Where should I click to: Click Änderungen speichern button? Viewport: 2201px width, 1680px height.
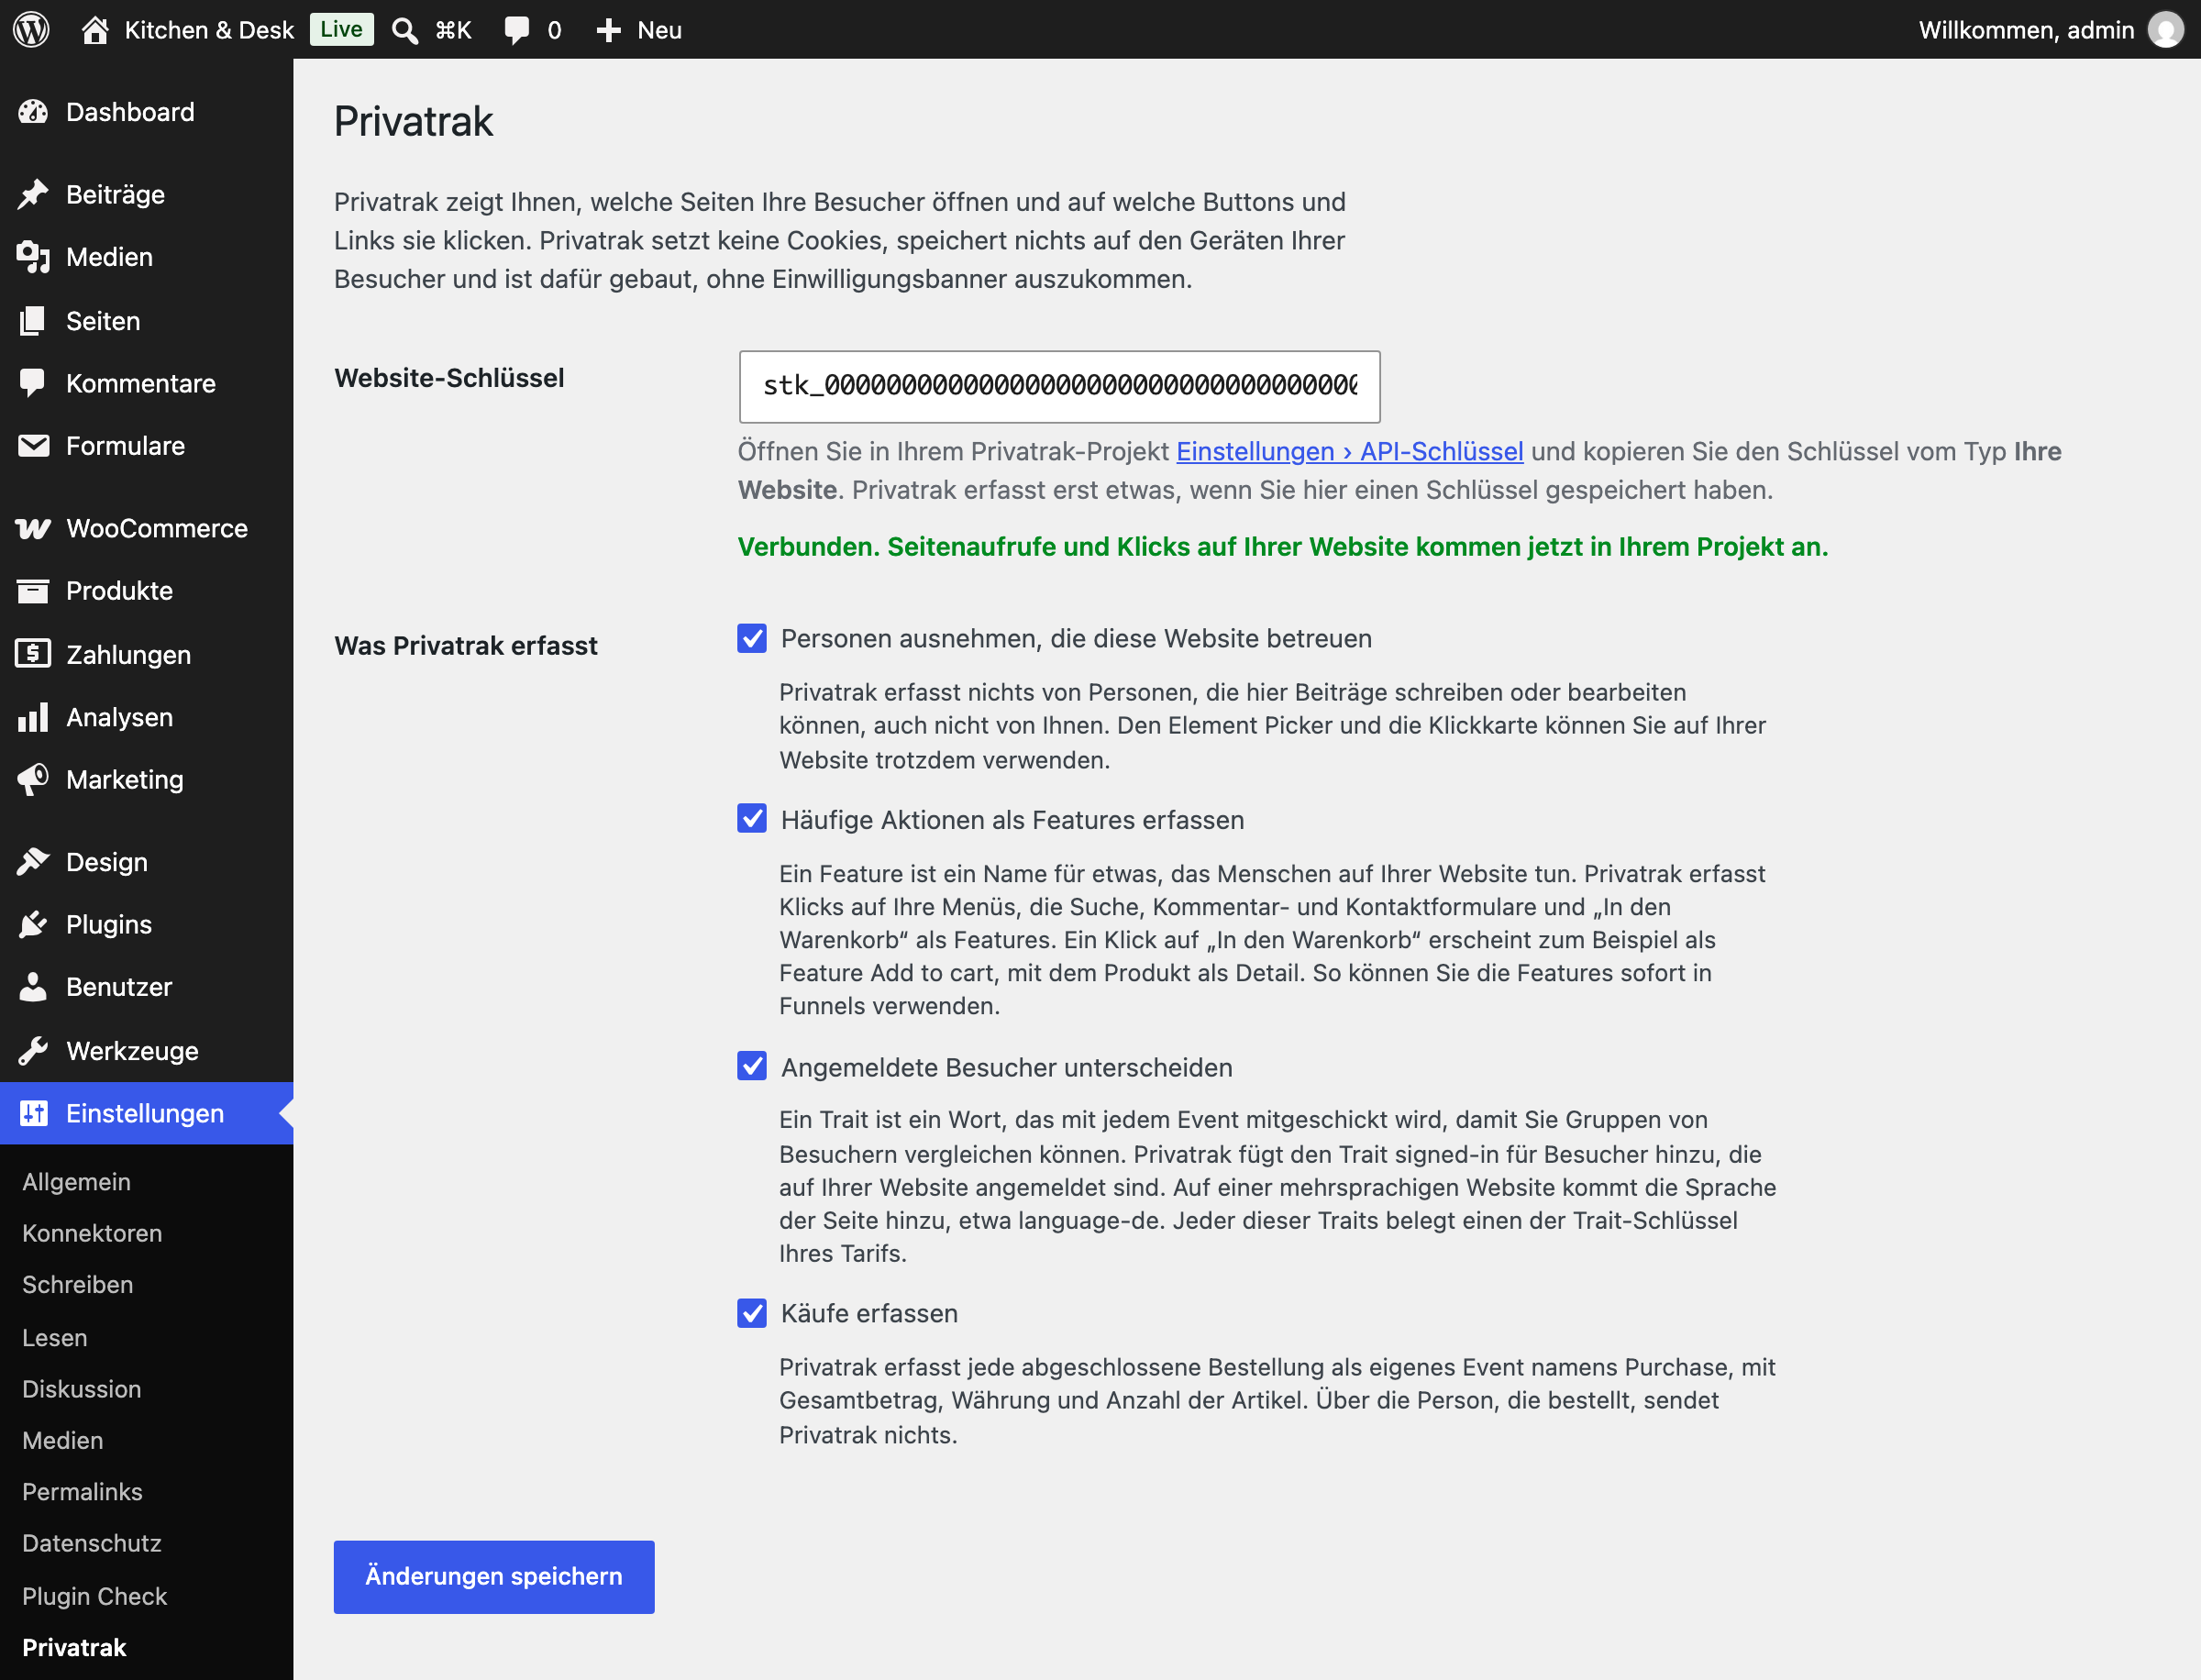(494, 1576)
